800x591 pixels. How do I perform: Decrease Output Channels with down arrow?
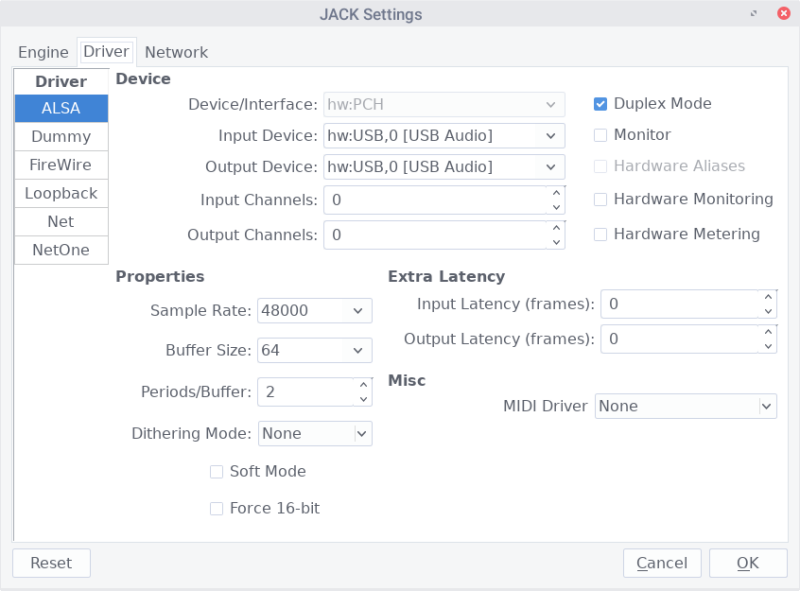556,242
